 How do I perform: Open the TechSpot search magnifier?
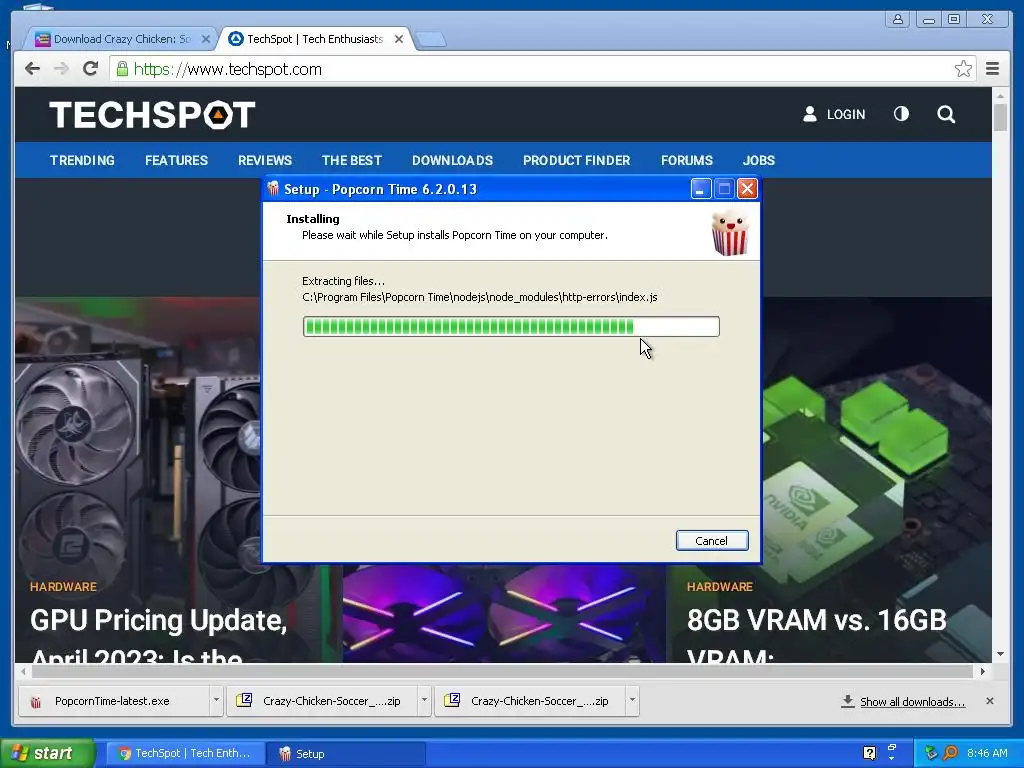946,114
